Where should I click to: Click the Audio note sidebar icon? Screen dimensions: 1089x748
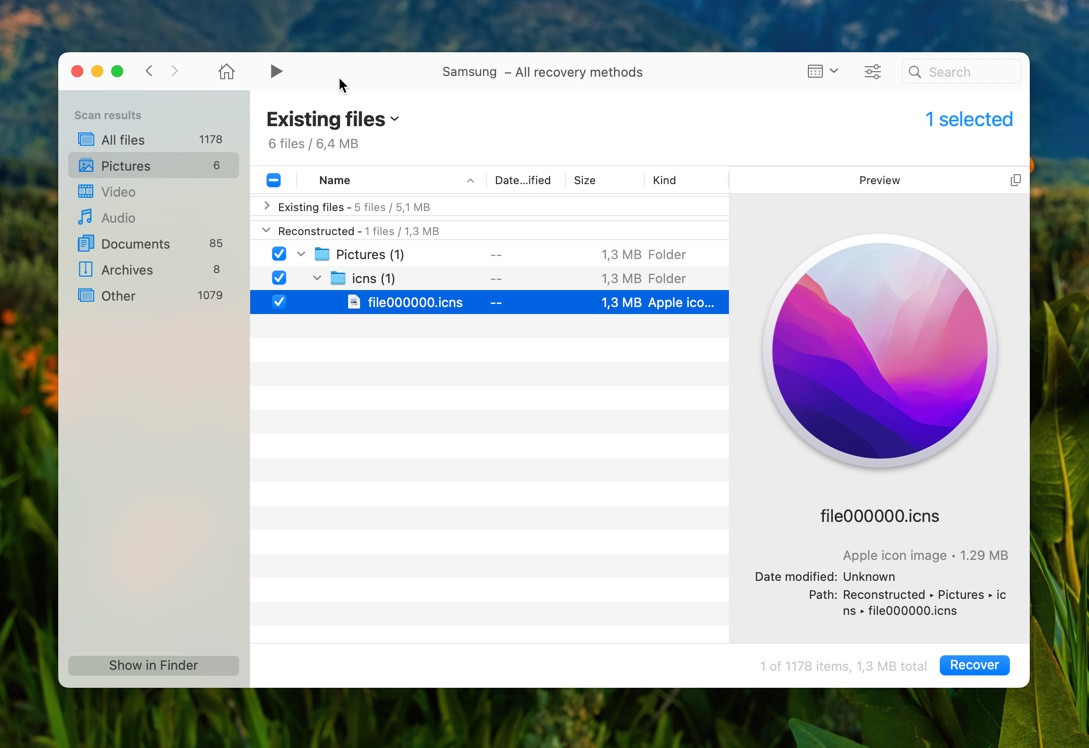(x=85, y=217)
